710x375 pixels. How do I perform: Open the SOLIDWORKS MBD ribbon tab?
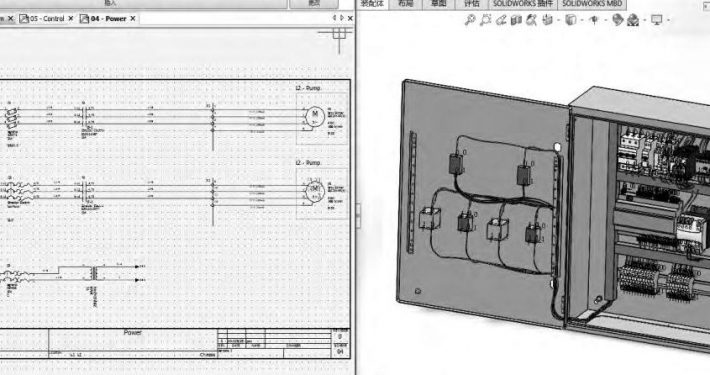coord(592,4)
